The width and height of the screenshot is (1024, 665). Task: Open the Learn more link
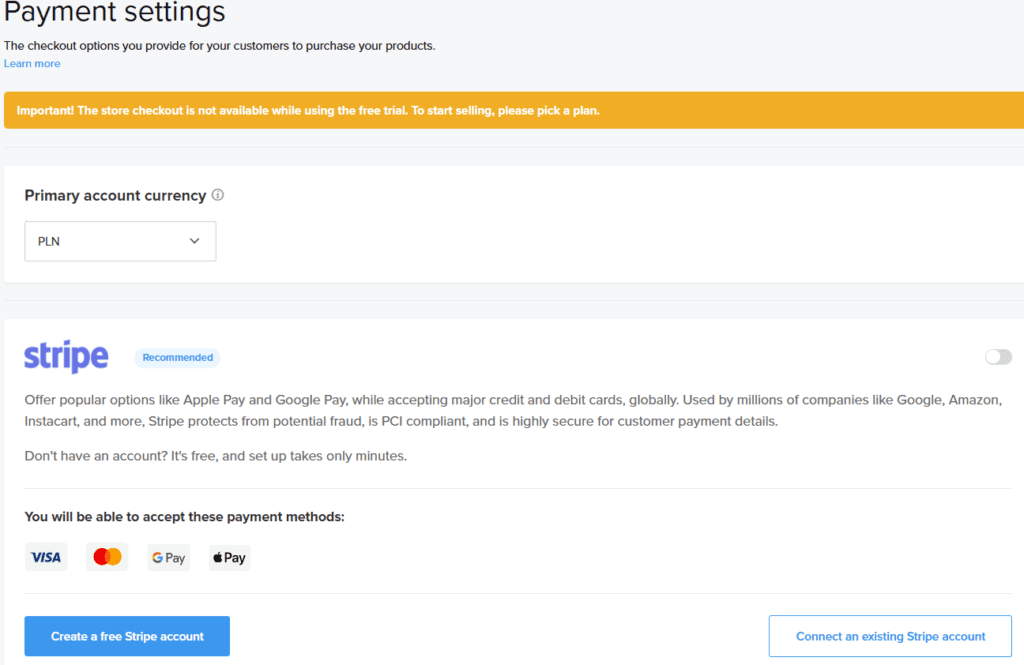point(32,64)
